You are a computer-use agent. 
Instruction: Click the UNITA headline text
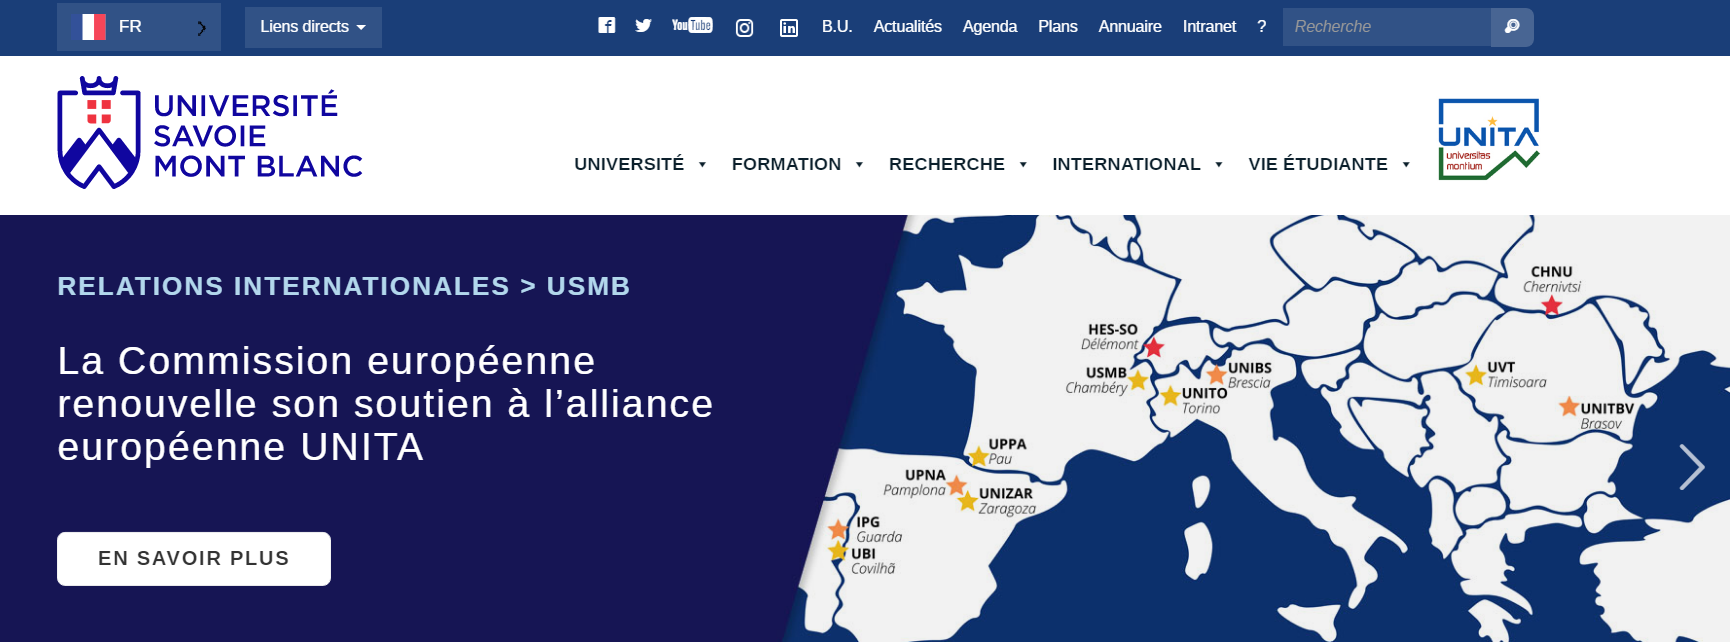tap(385, 404)
